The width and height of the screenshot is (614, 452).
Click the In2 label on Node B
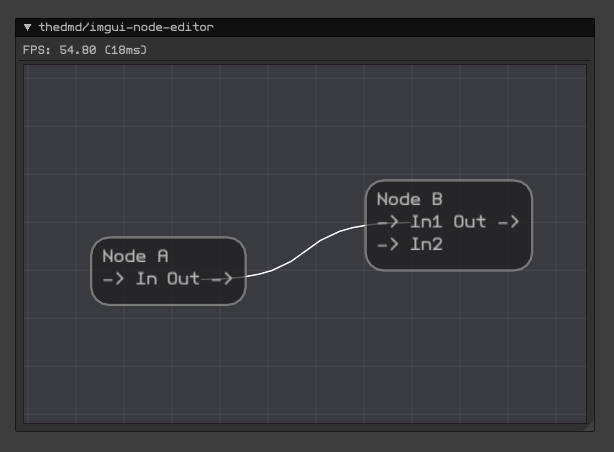click(x=426, y=244)
